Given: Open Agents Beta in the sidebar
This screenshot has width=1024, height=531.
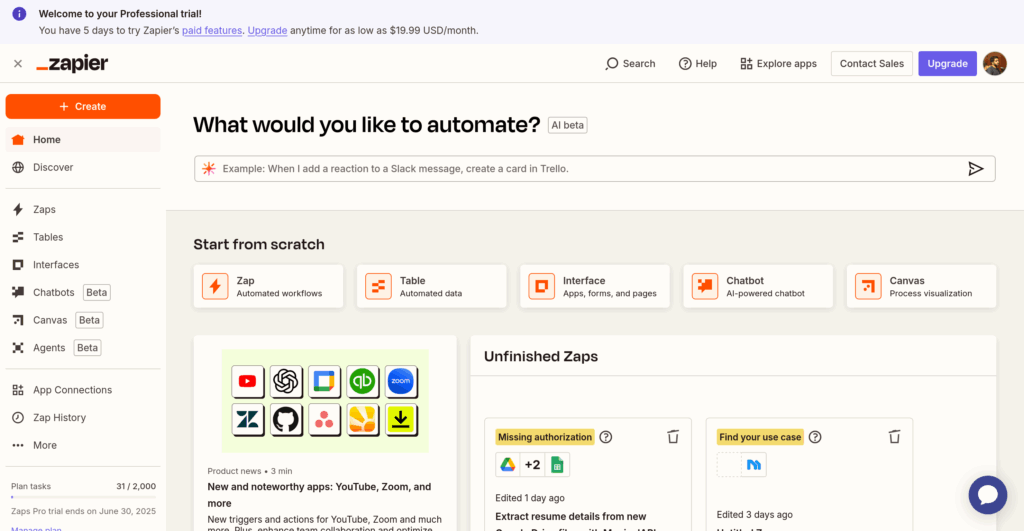Looking at the screenshot, I should coord(83,347).
